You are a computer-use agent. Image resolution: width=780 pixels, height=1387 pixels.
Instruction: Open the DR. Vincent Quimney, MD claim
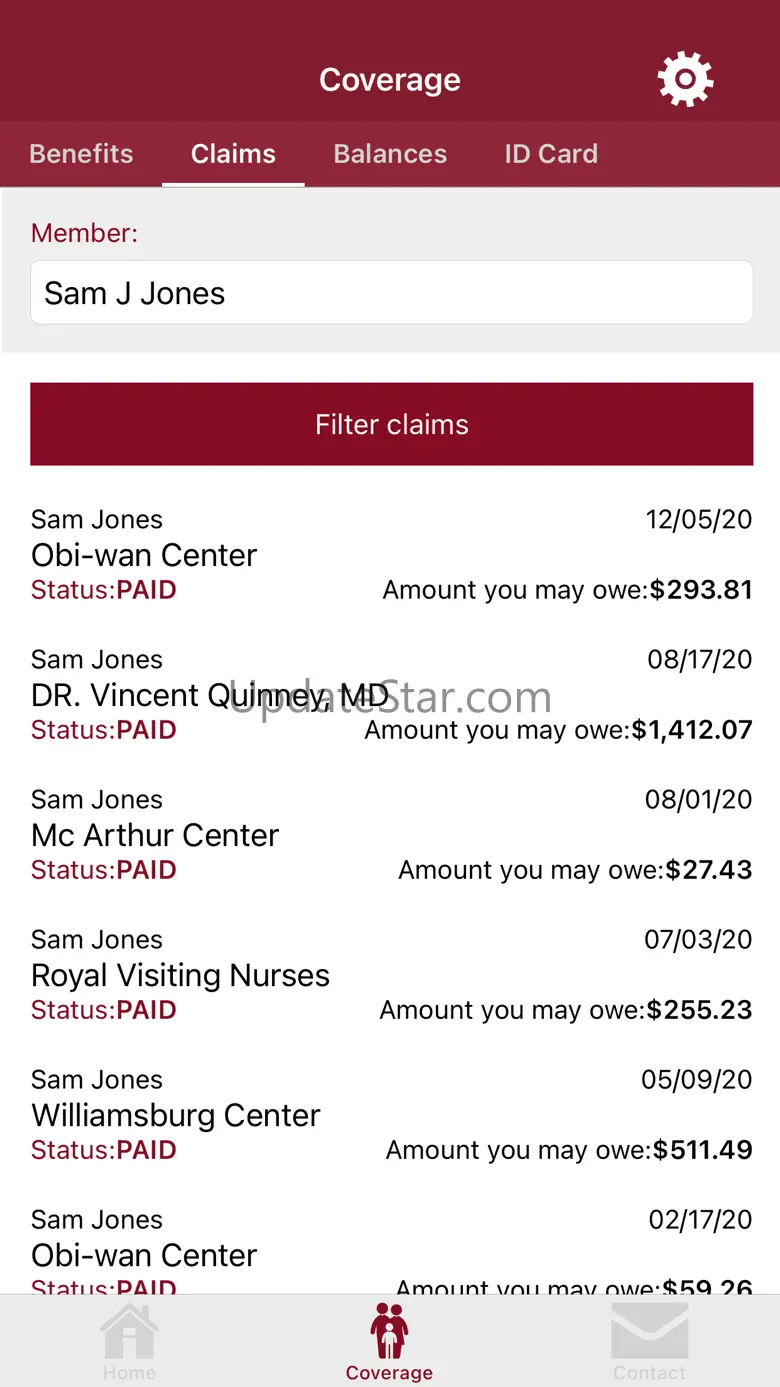[x=391, y=694]
